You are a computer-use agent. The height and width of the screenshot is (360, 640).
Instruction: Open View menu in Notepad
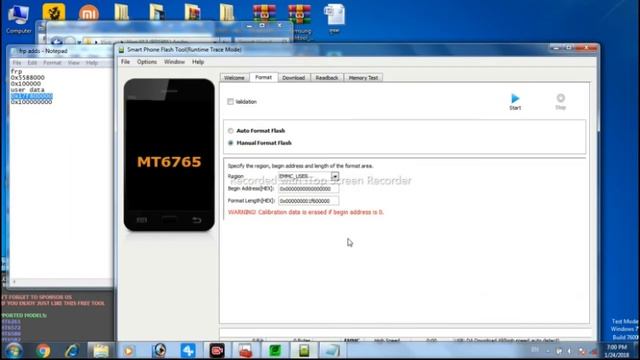pyautogui.click(x=73, y=63)
